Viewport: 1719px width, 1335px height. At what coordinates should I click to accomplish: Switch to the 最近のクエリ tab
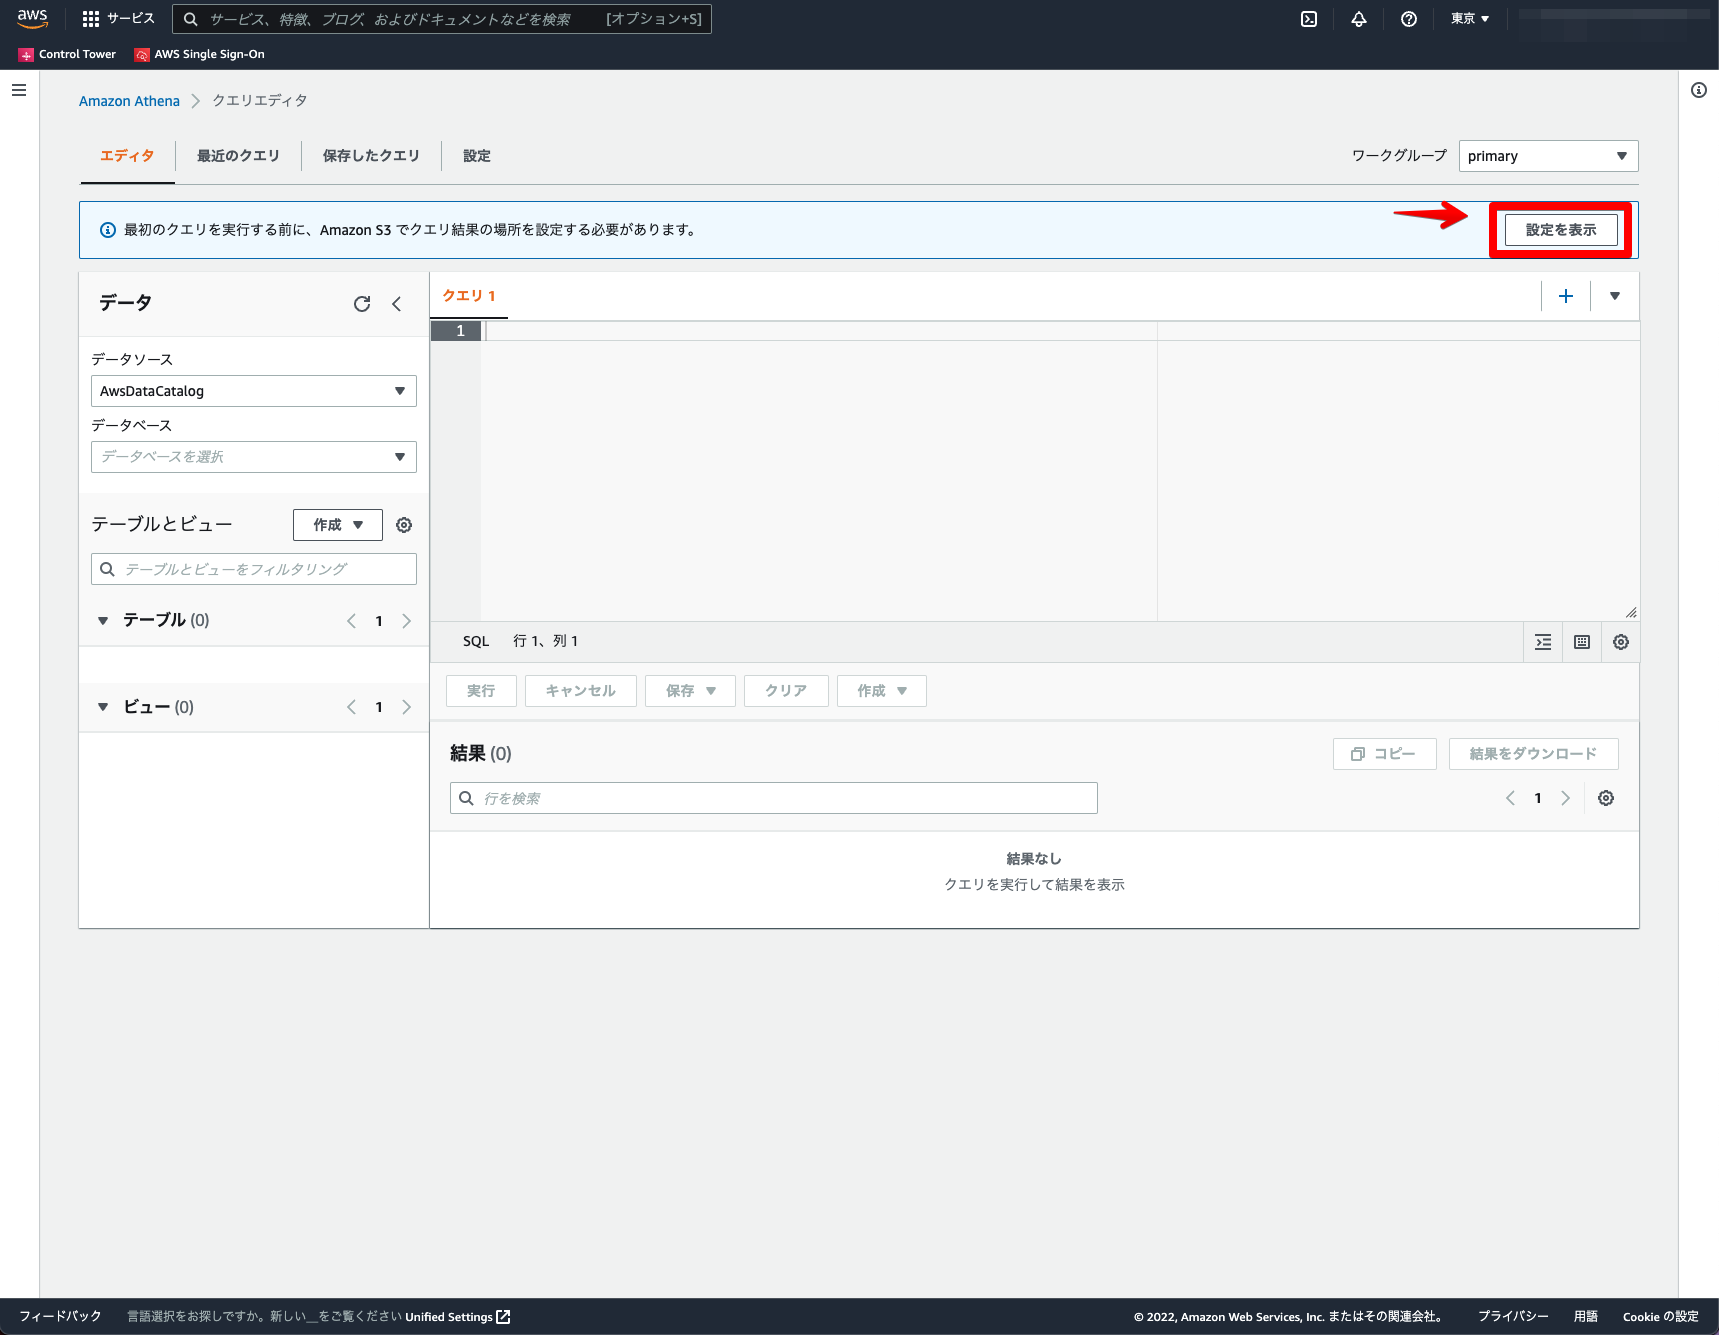point(238,156)
